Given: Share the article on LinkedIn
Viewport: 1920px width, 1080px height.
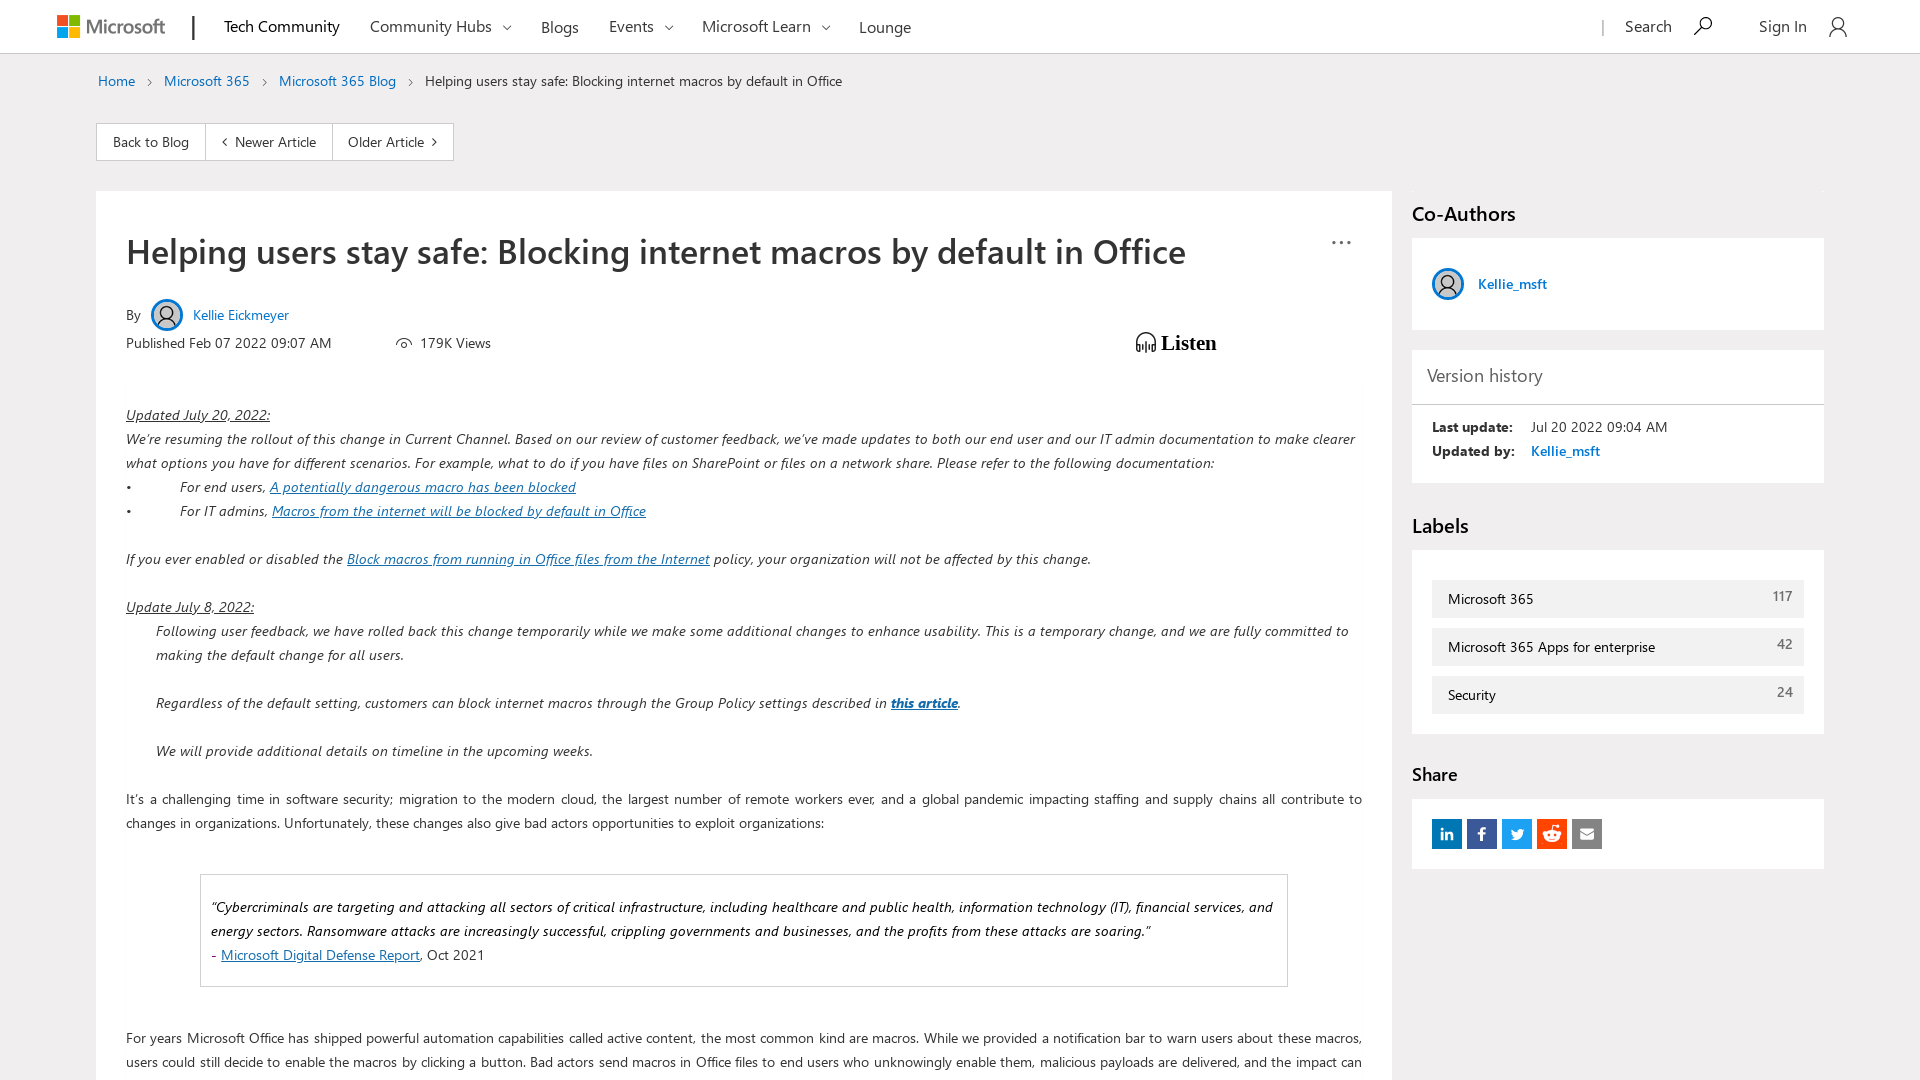Looking at the screenshot, I should tap(1447, 834).
